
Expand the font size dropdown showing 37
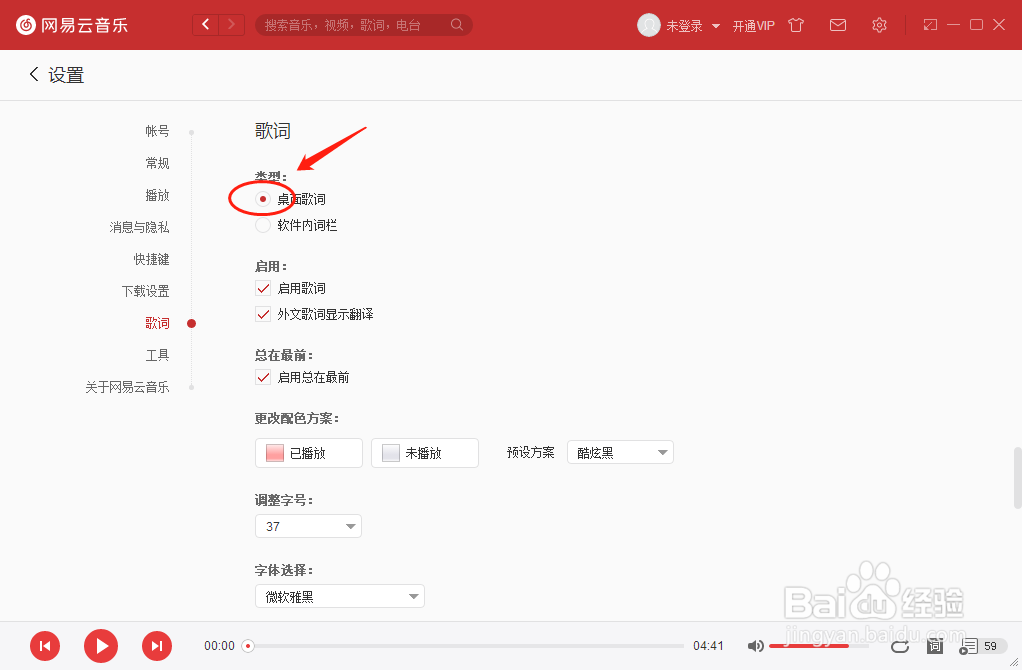pos(308,525)
